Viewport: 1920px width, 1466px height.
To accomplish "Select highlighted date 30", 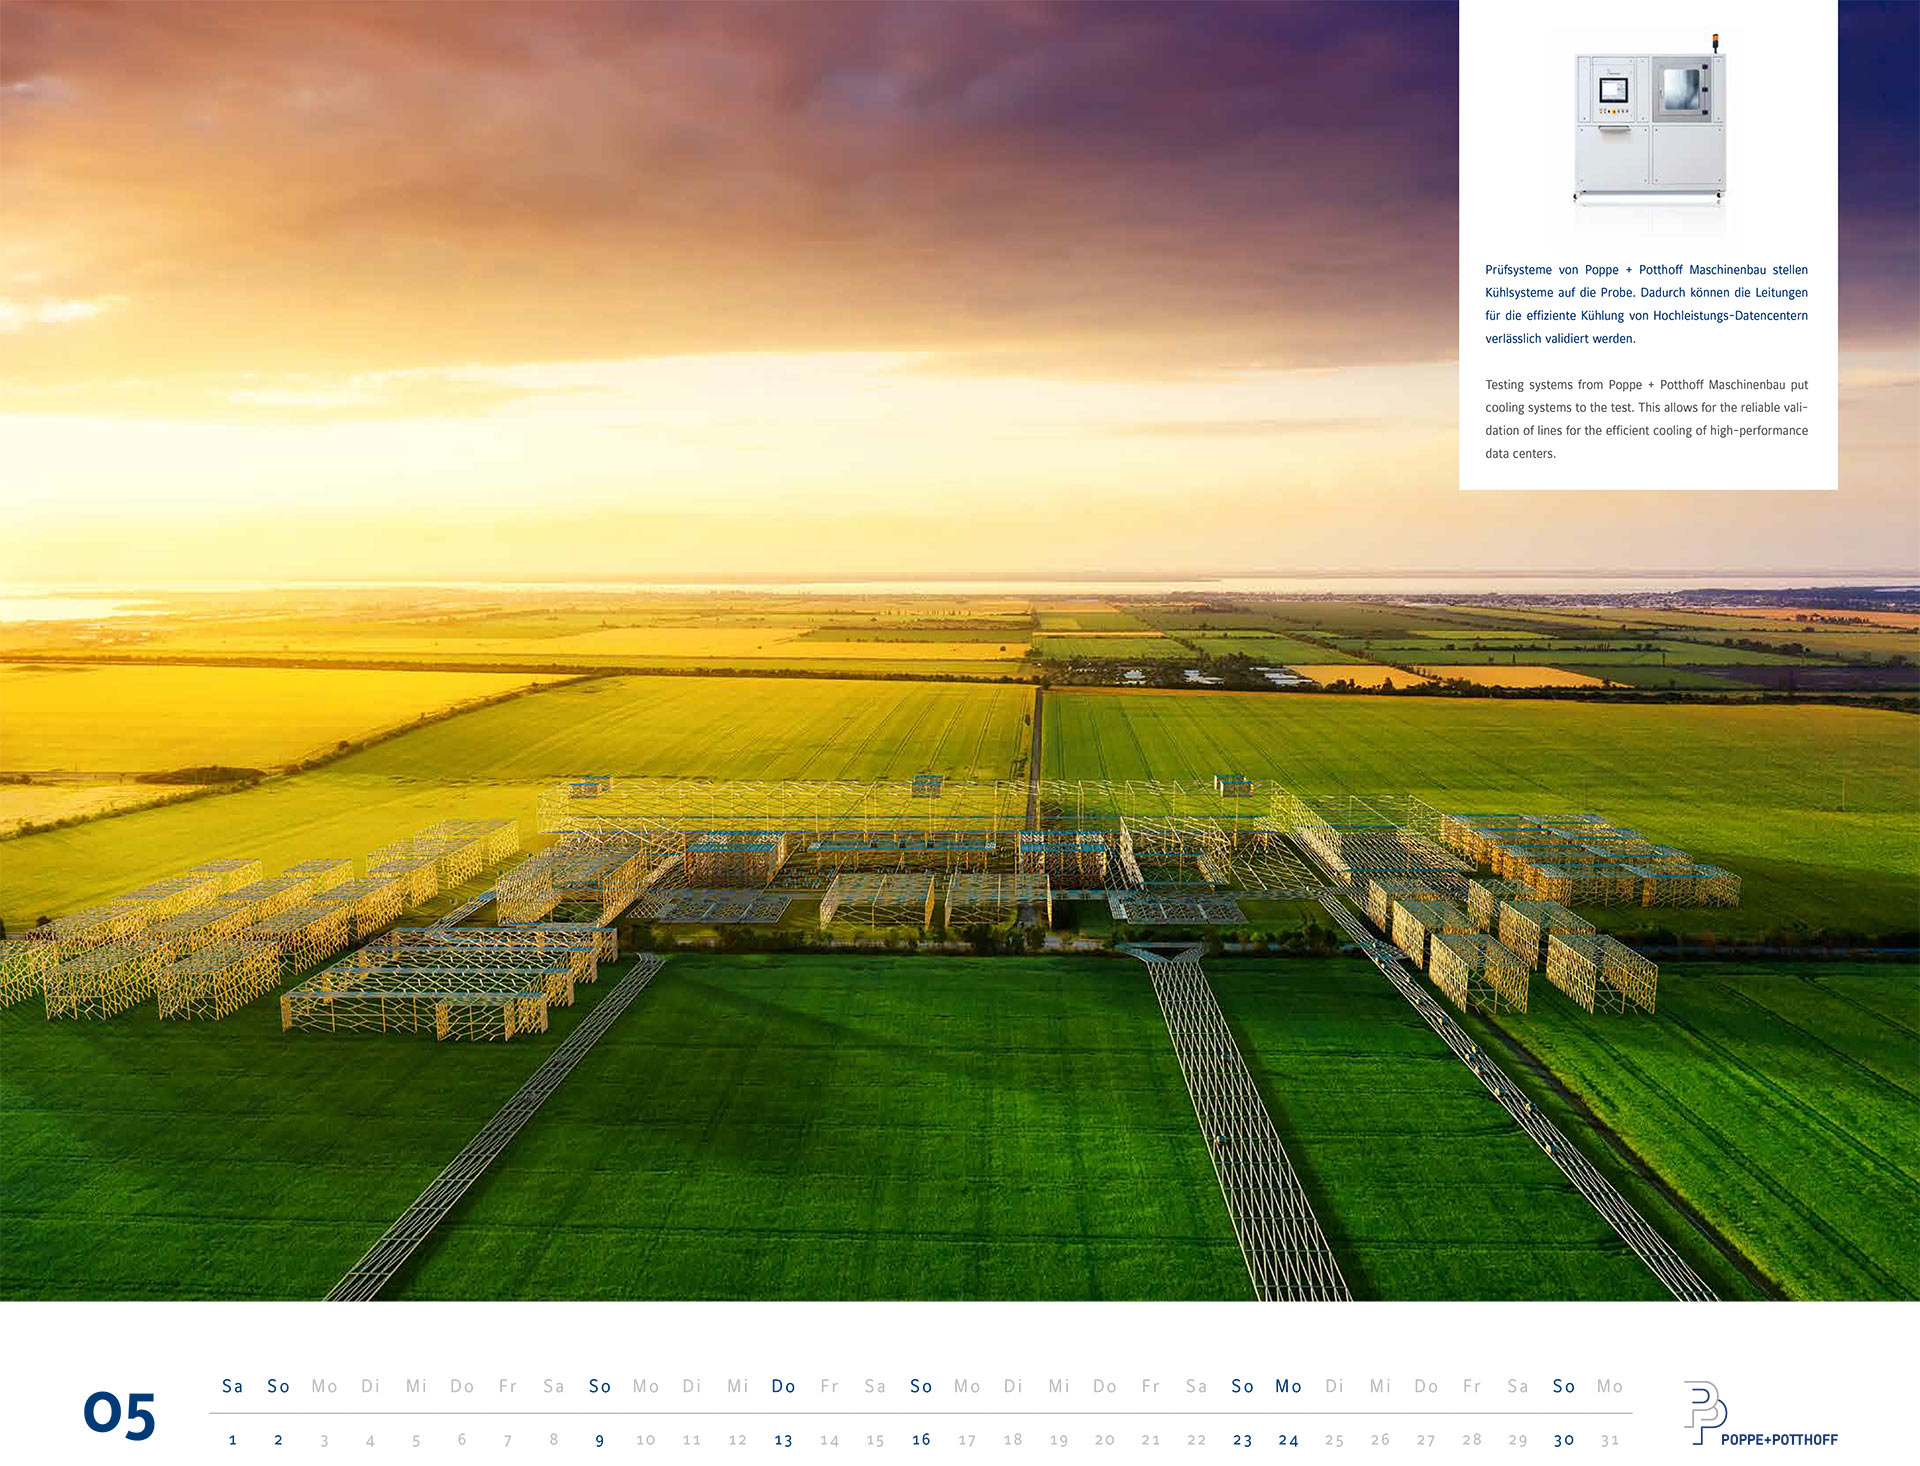I will click(x=1564, y=1440).
